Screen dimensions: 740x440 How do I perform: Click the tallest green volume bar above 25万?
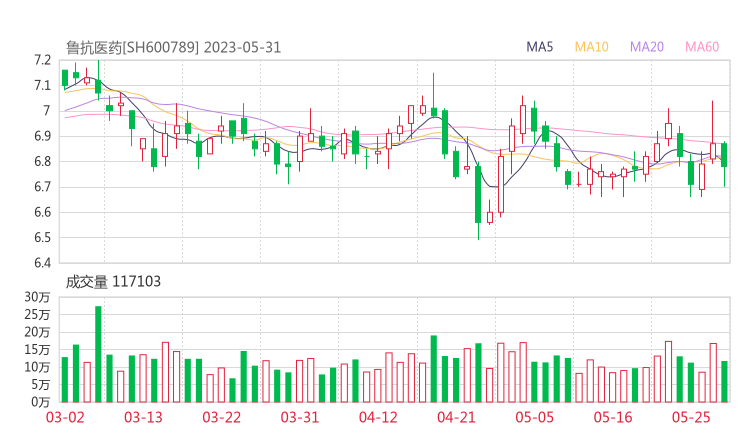pos(98,354)
